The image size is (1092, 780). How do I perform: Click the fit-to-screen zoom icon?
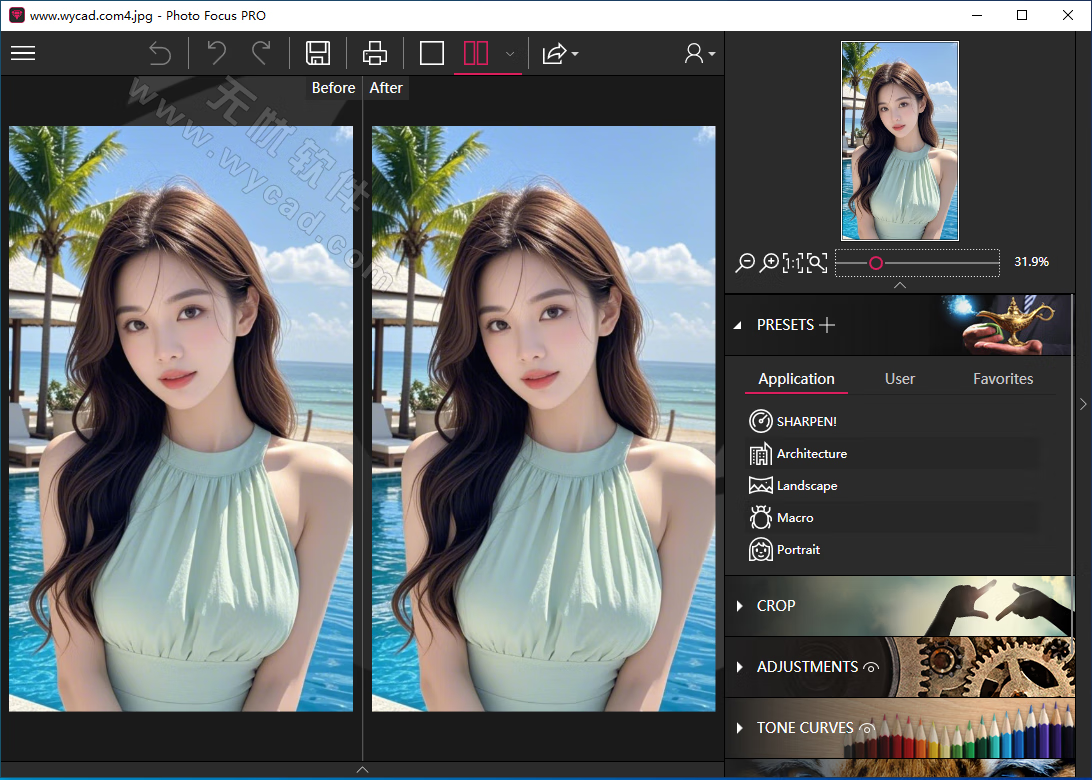tap(818, 262)
